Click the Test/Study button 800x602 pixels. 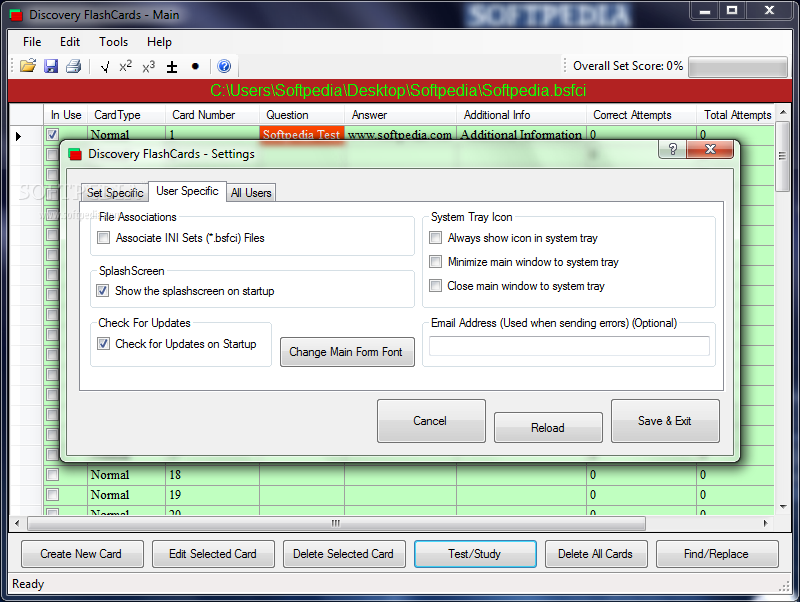[476, 554]
